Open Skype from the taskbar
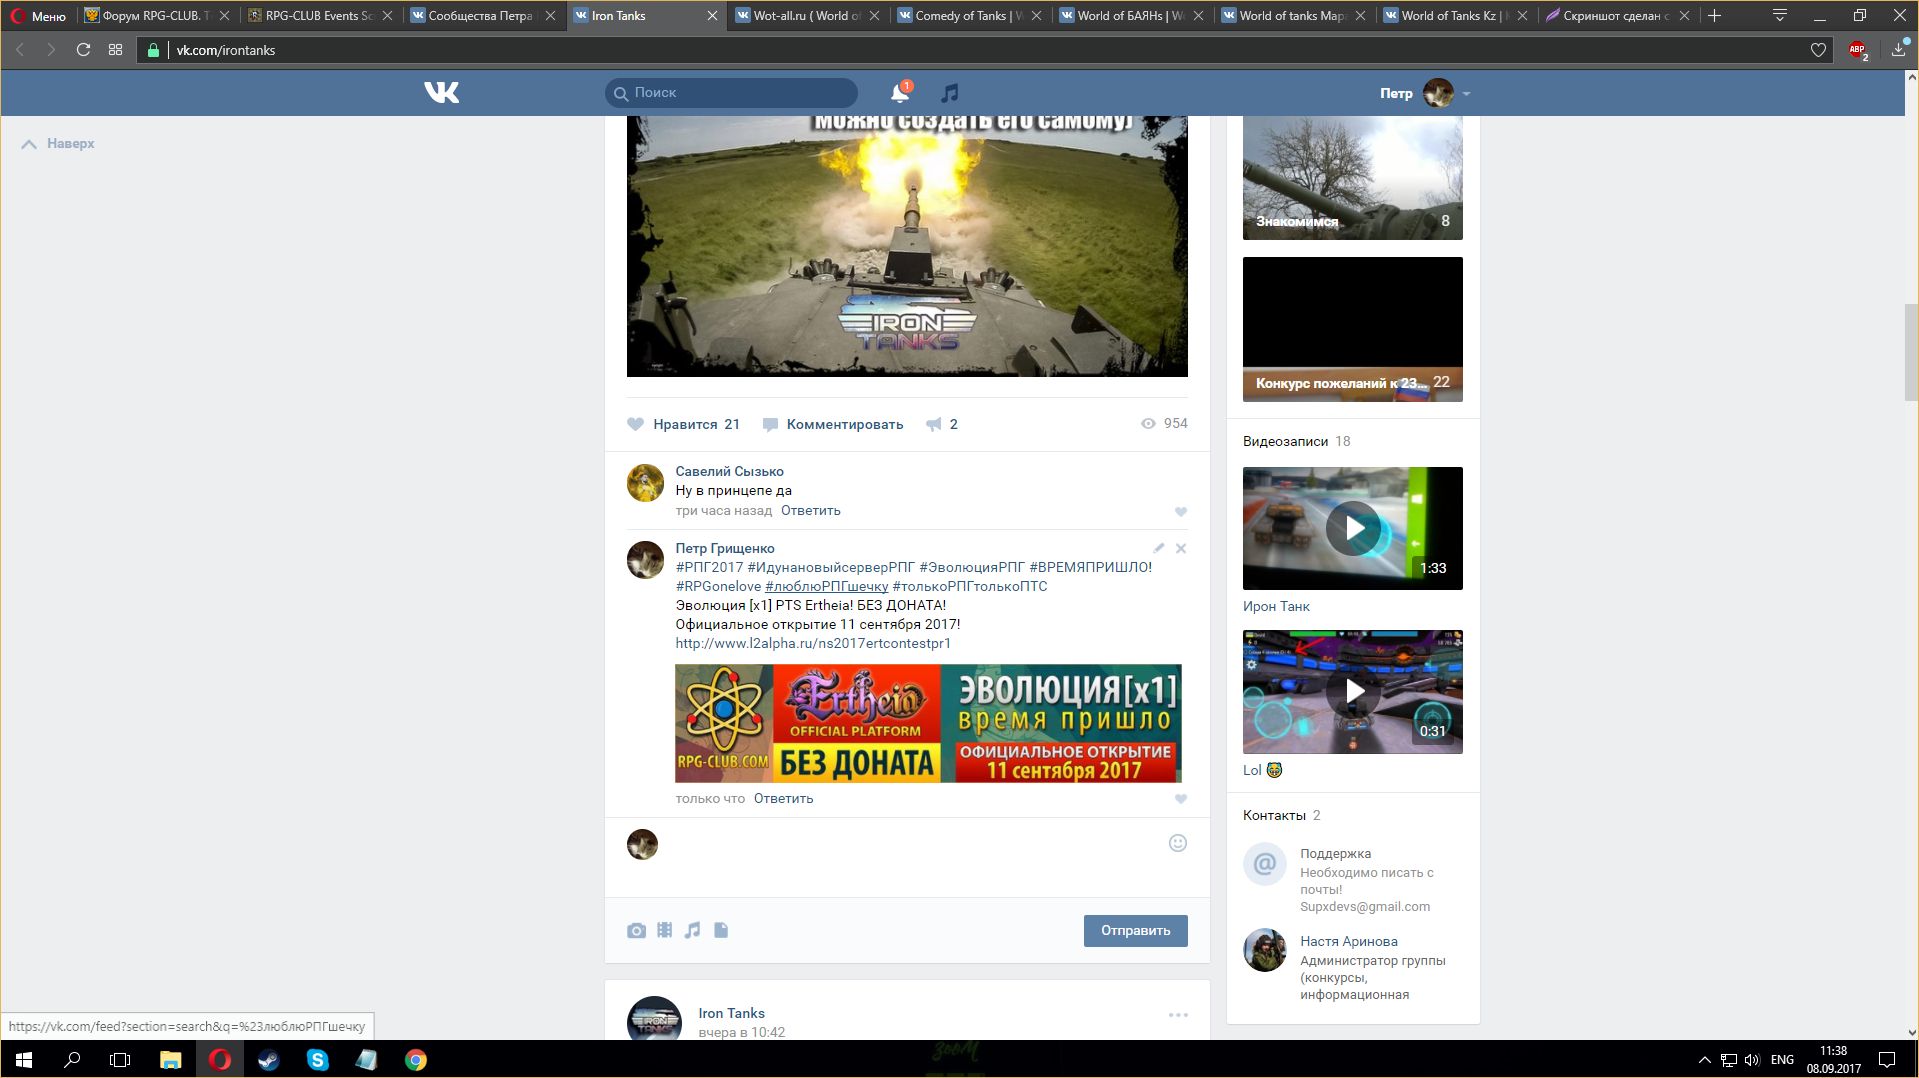1919x1078 pixels. [317, 1059]
